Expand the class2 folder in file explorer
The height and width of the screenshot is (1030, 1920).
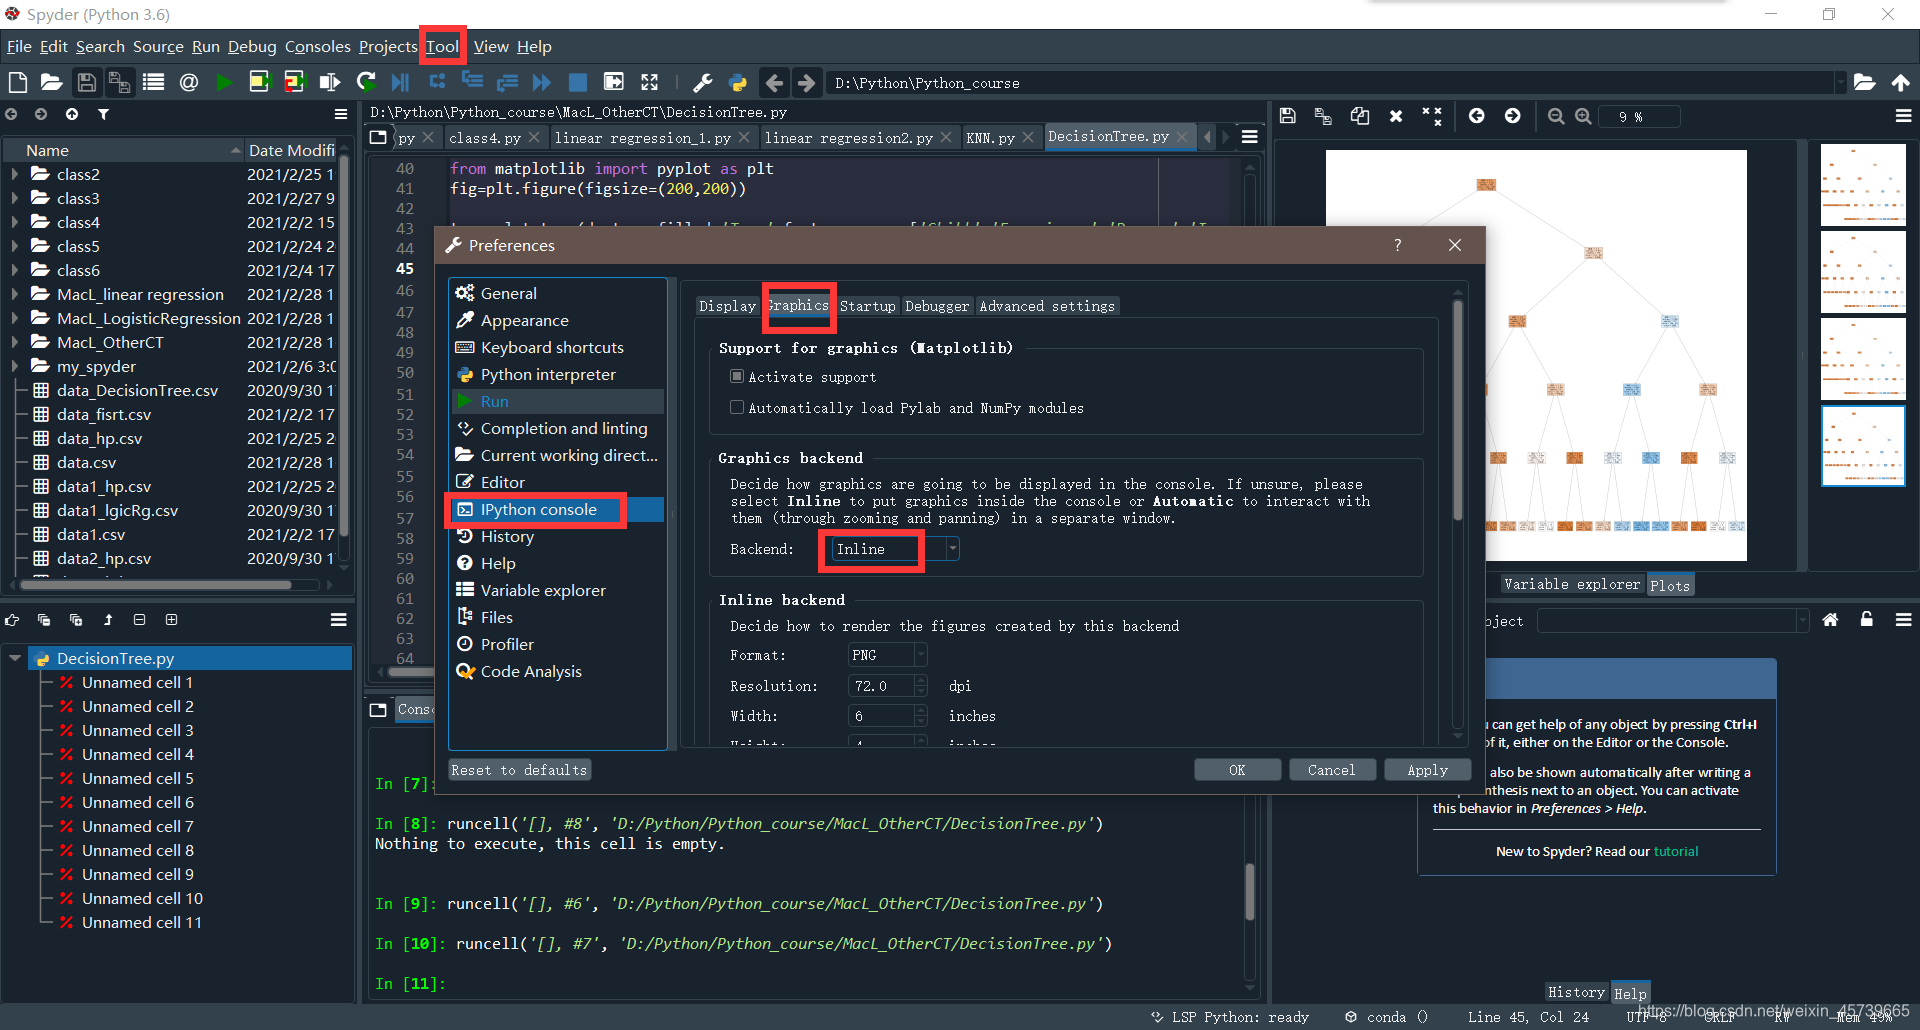point(14,174)
